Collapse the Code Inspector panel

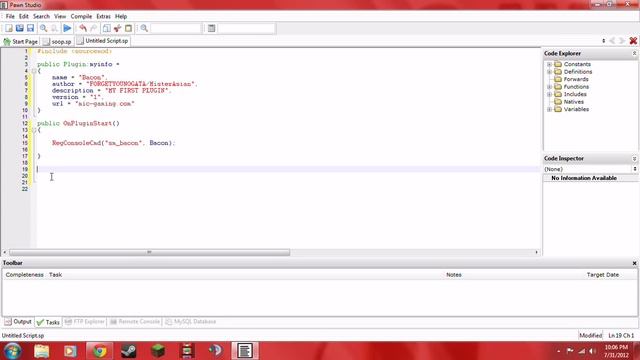click(634, 158)
